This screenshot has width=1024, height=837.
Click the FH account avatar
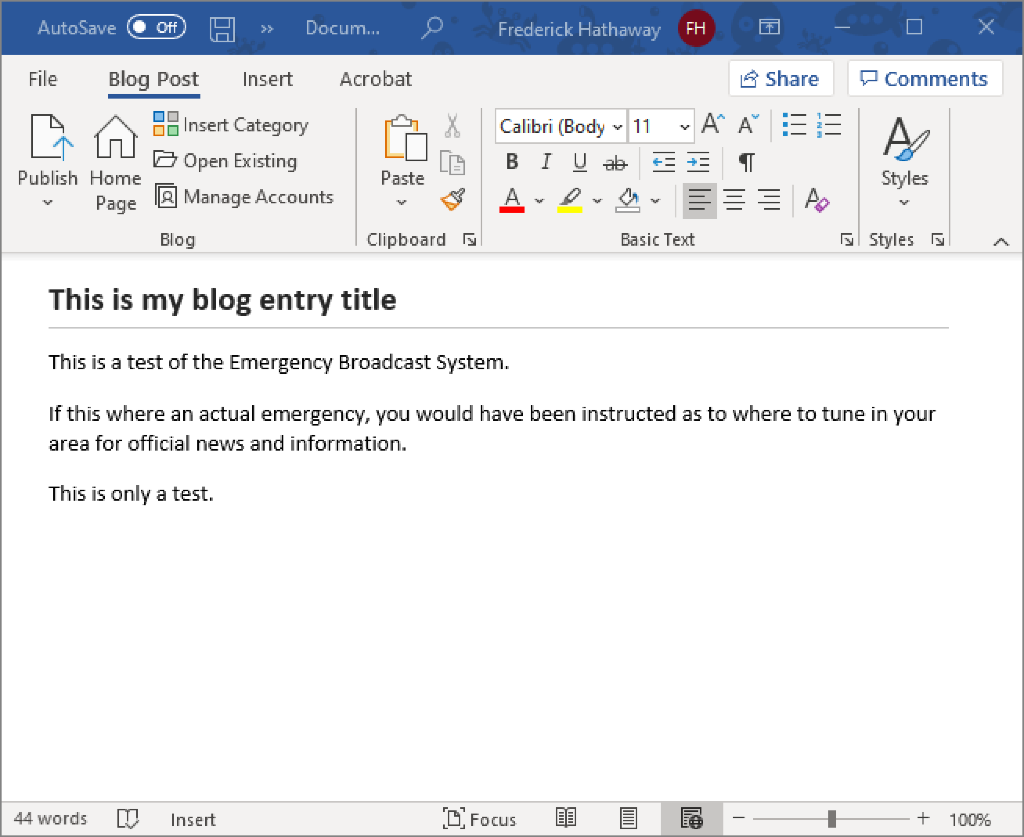click(696, 28)
